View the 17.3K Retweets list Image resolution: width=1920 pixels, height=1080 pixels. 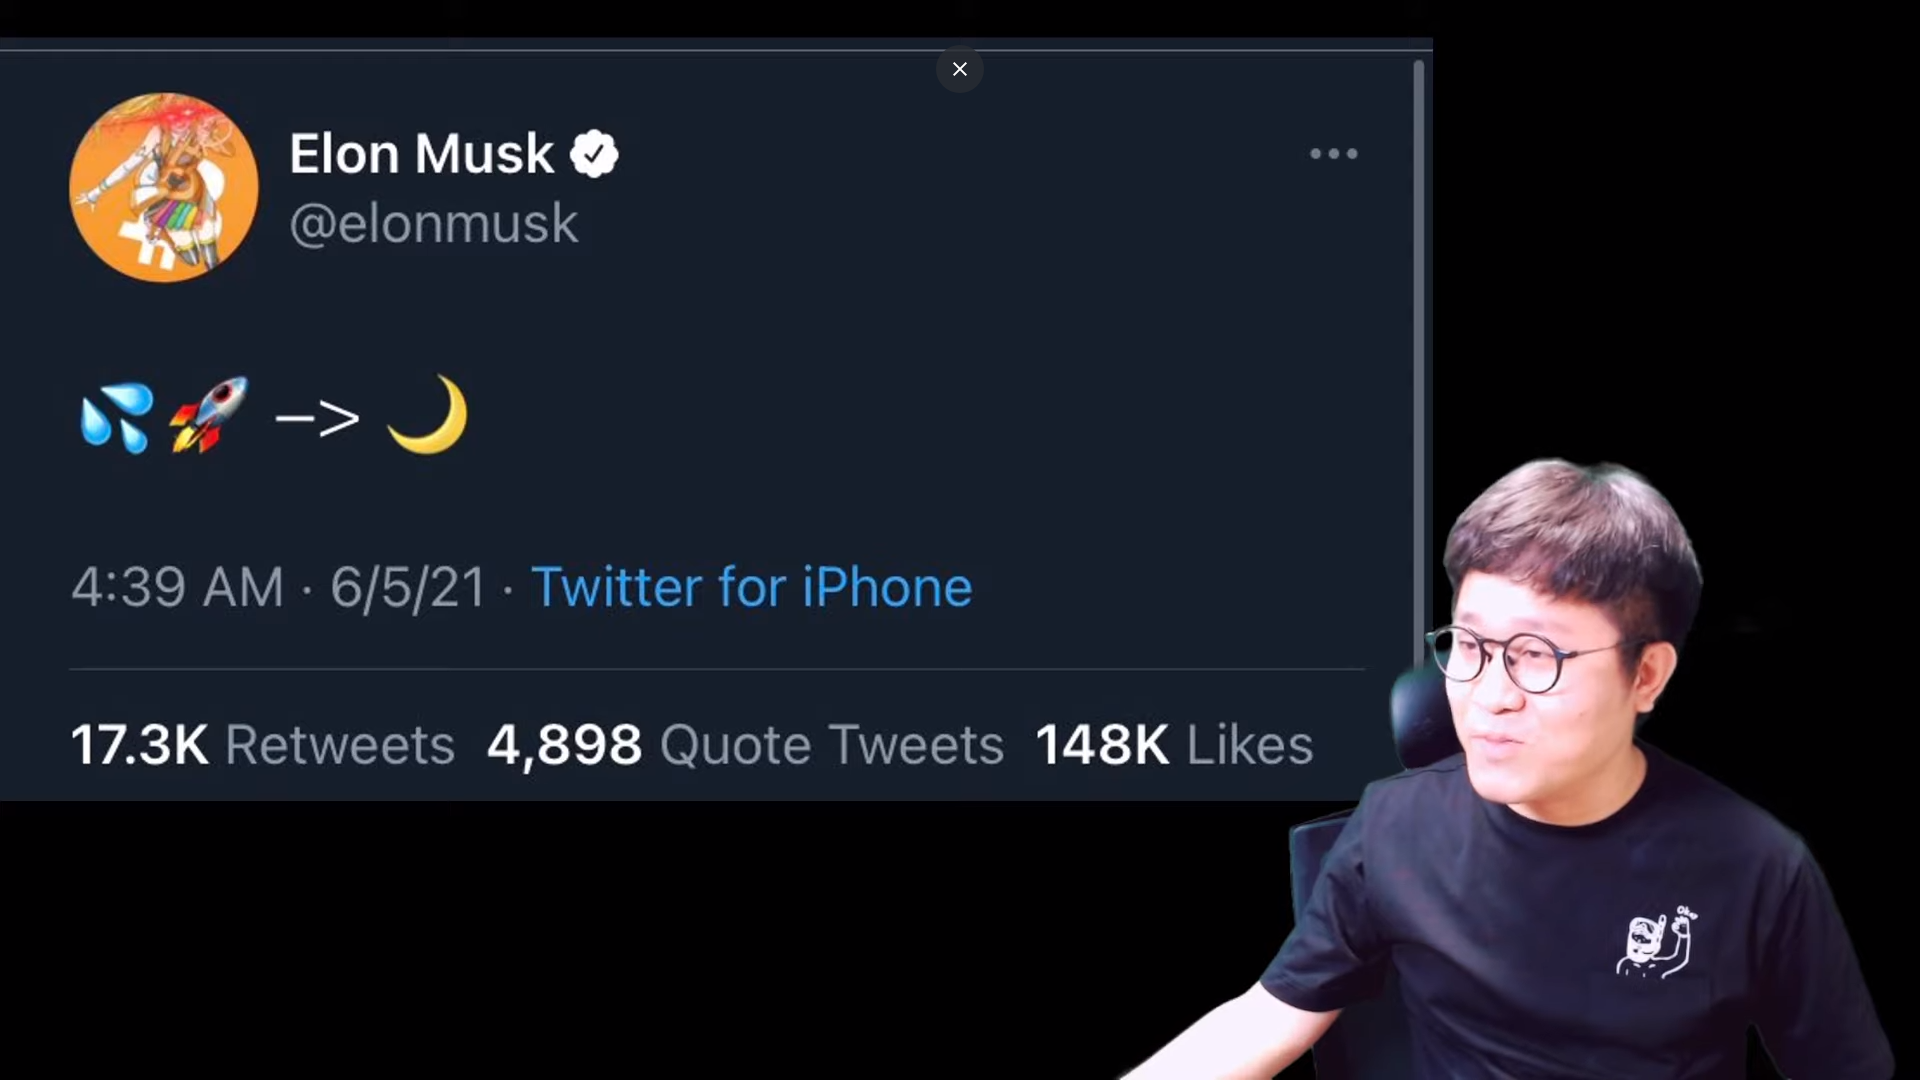point(262,745)
